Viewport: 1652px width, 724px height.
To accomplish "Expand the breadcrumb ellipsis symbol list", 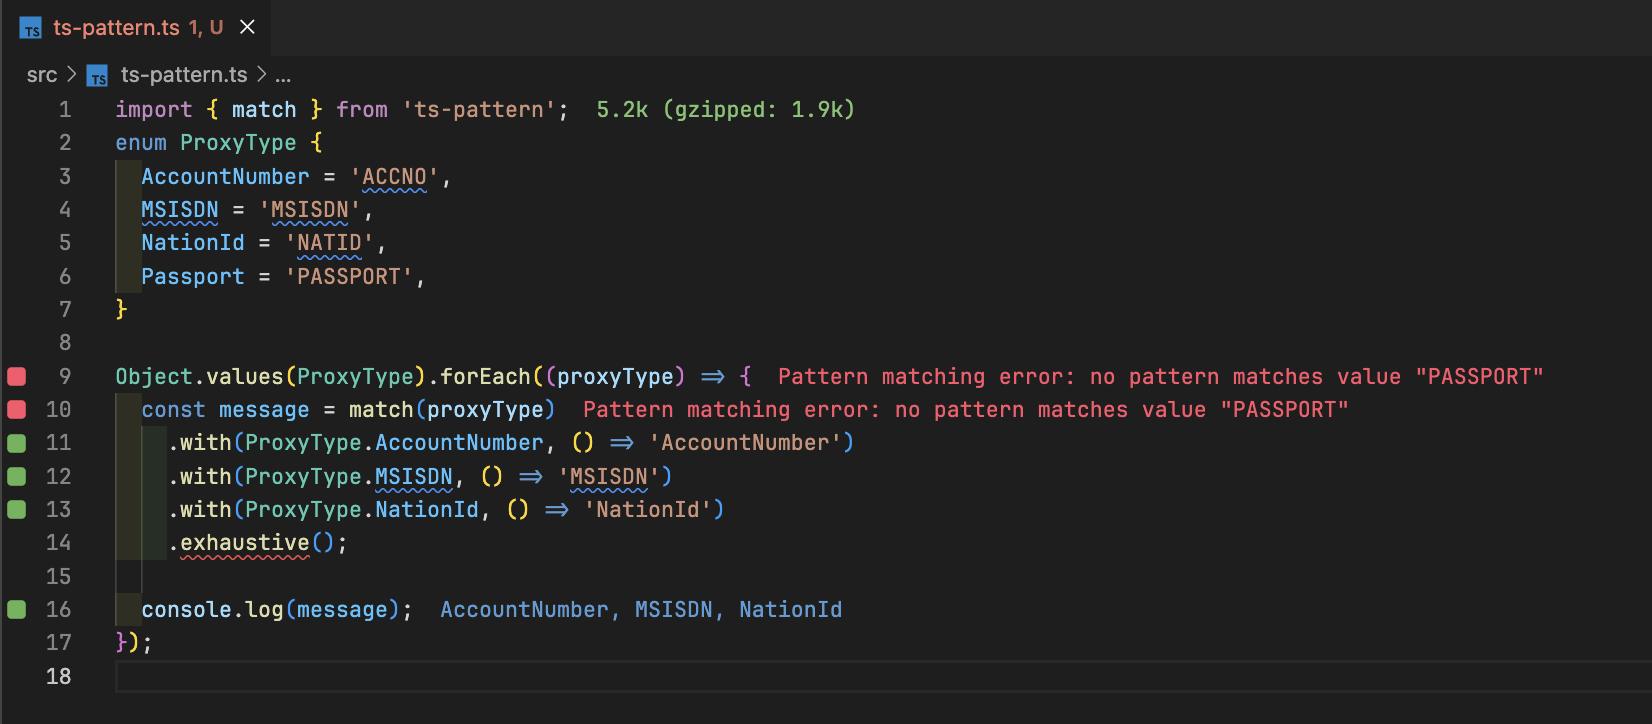I will click(x=283, y=76).
